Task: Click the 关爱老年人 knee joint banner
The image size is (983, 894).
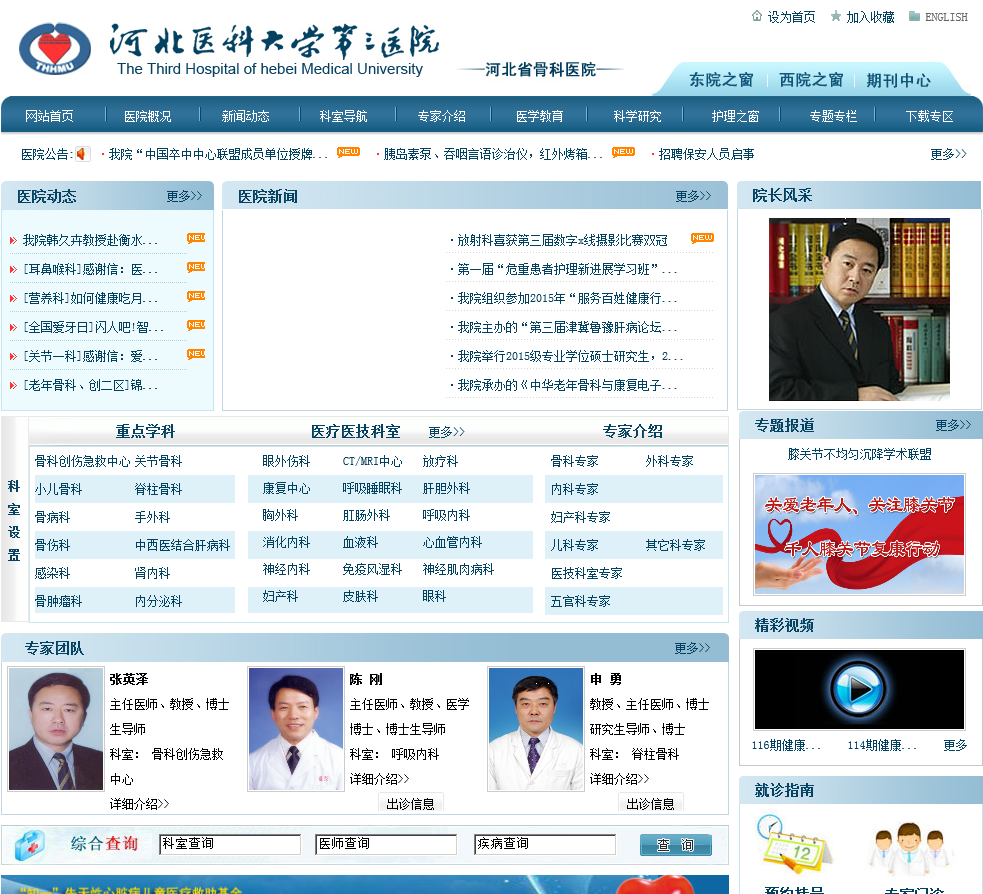Action: (x=859, y=534)
